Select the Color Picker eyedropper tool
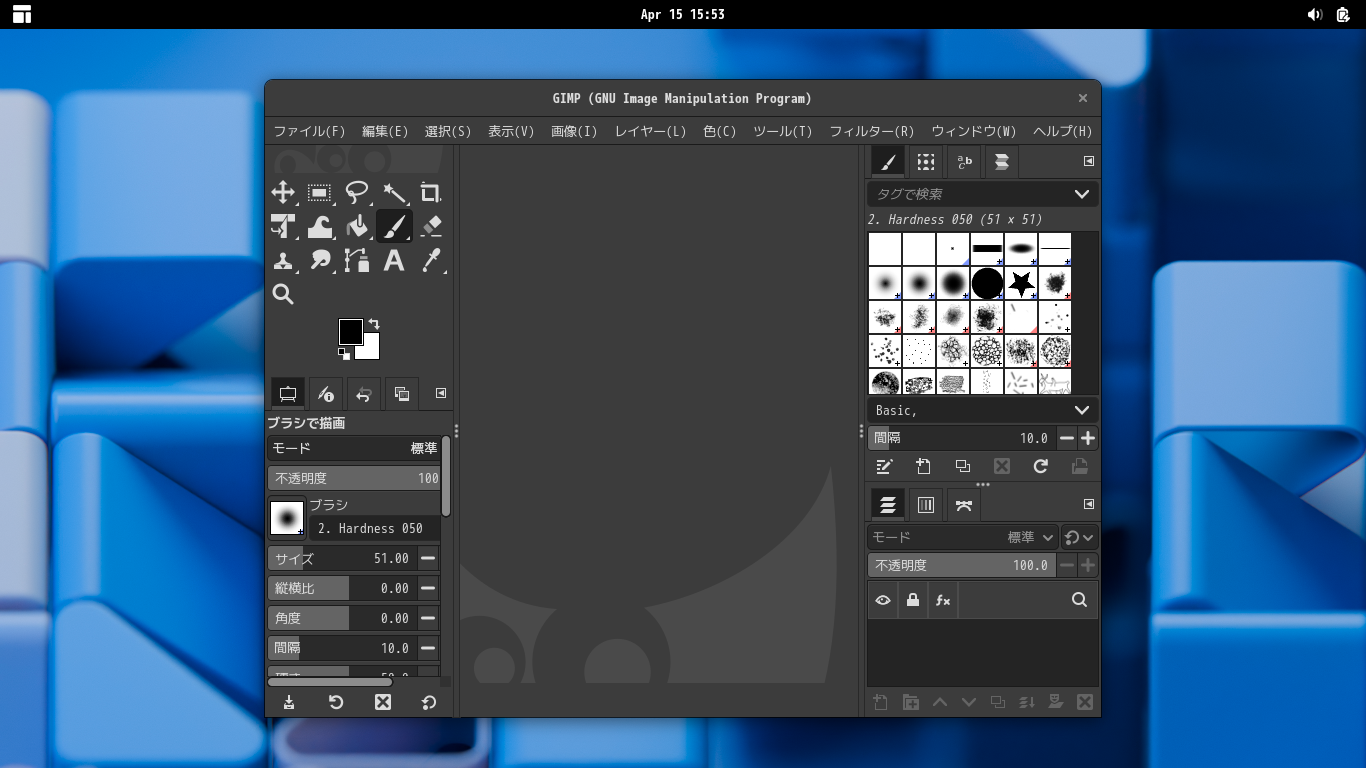1366x768 pixels. tap(431, 261)
